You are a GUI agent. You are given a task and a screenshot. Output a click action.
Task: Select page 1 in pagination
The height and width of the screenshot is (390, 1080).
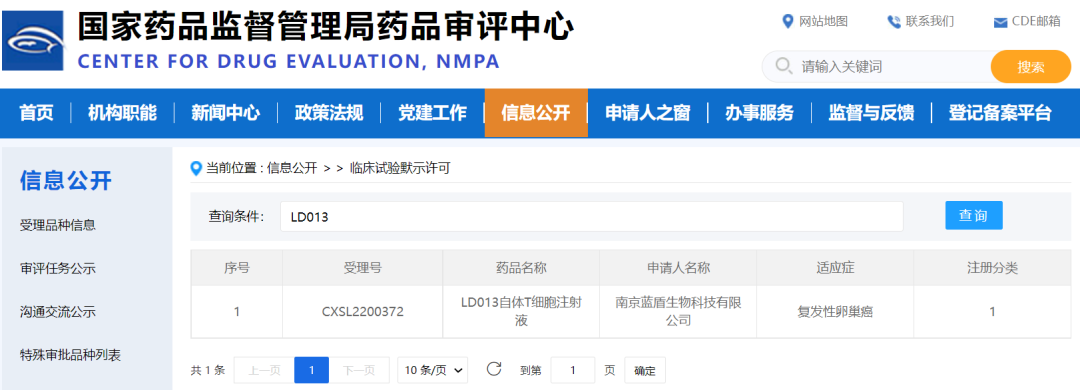pyautogui.click(x=311, y=370)
